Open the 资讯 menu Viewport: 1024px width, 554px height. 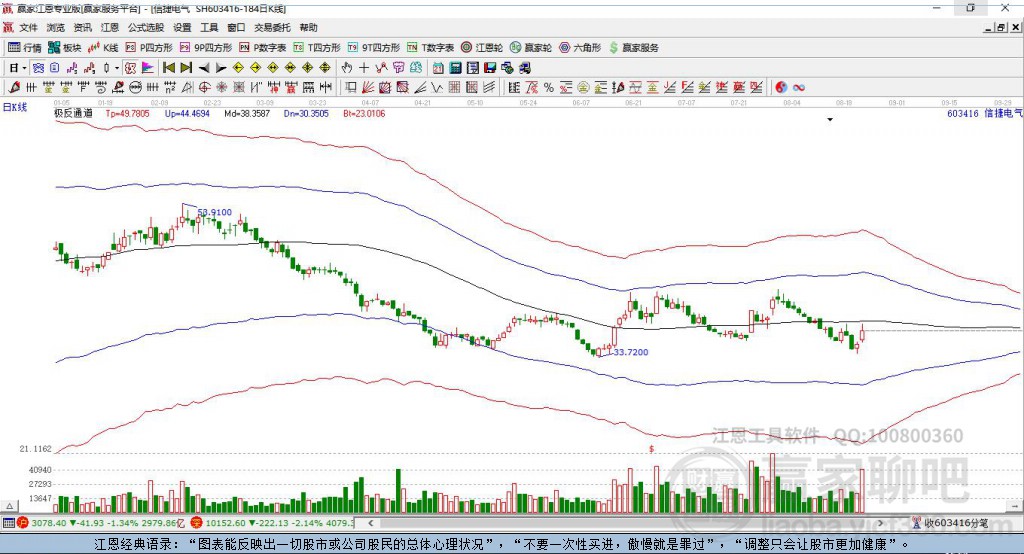coord(82,27)
